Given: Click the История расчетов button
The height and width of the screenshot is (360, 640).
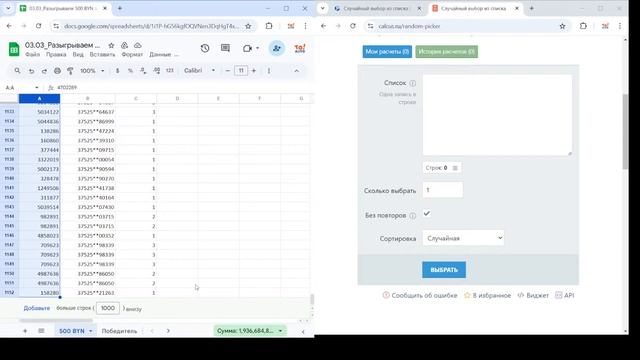Looking at the screenshot, I should 447,52.
